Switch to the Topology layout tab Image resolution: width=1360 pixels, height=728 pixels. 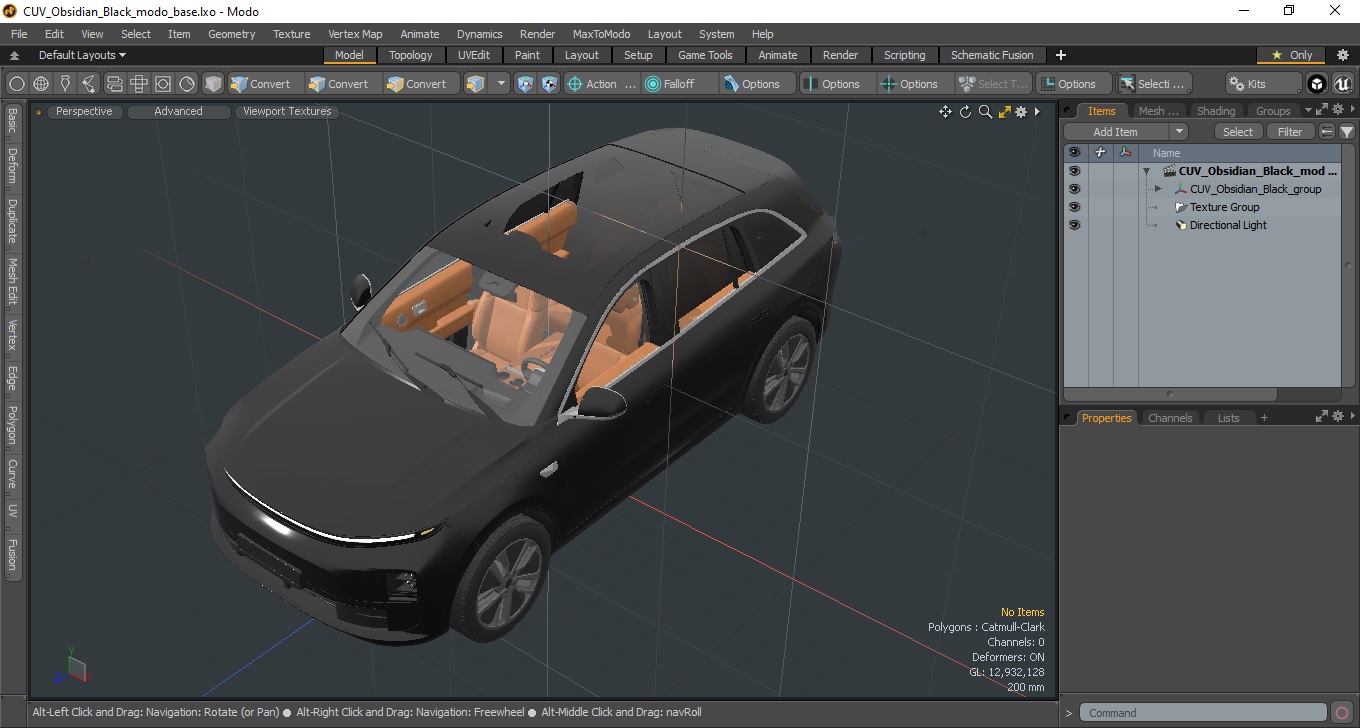point(411,55)
